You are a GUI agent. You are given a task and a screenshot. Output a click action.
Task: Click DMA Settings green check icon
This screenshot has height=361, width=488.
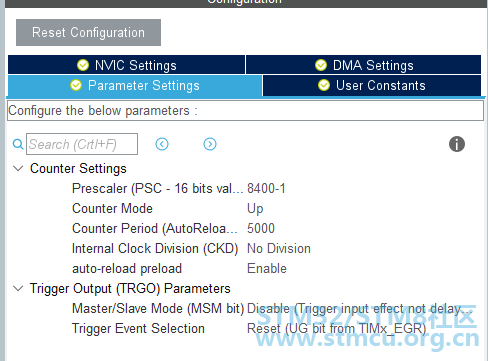pos(321,65)
